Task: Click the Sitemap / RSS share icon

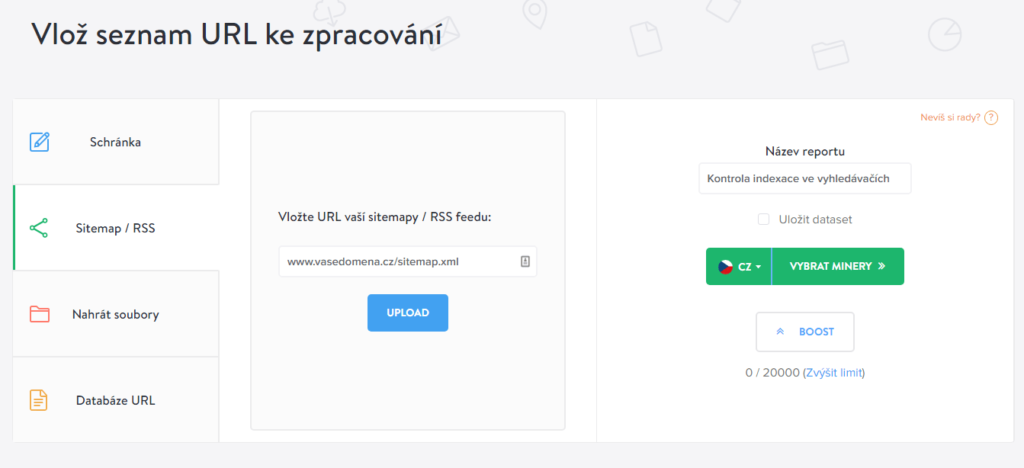Action: click(39, 227)
